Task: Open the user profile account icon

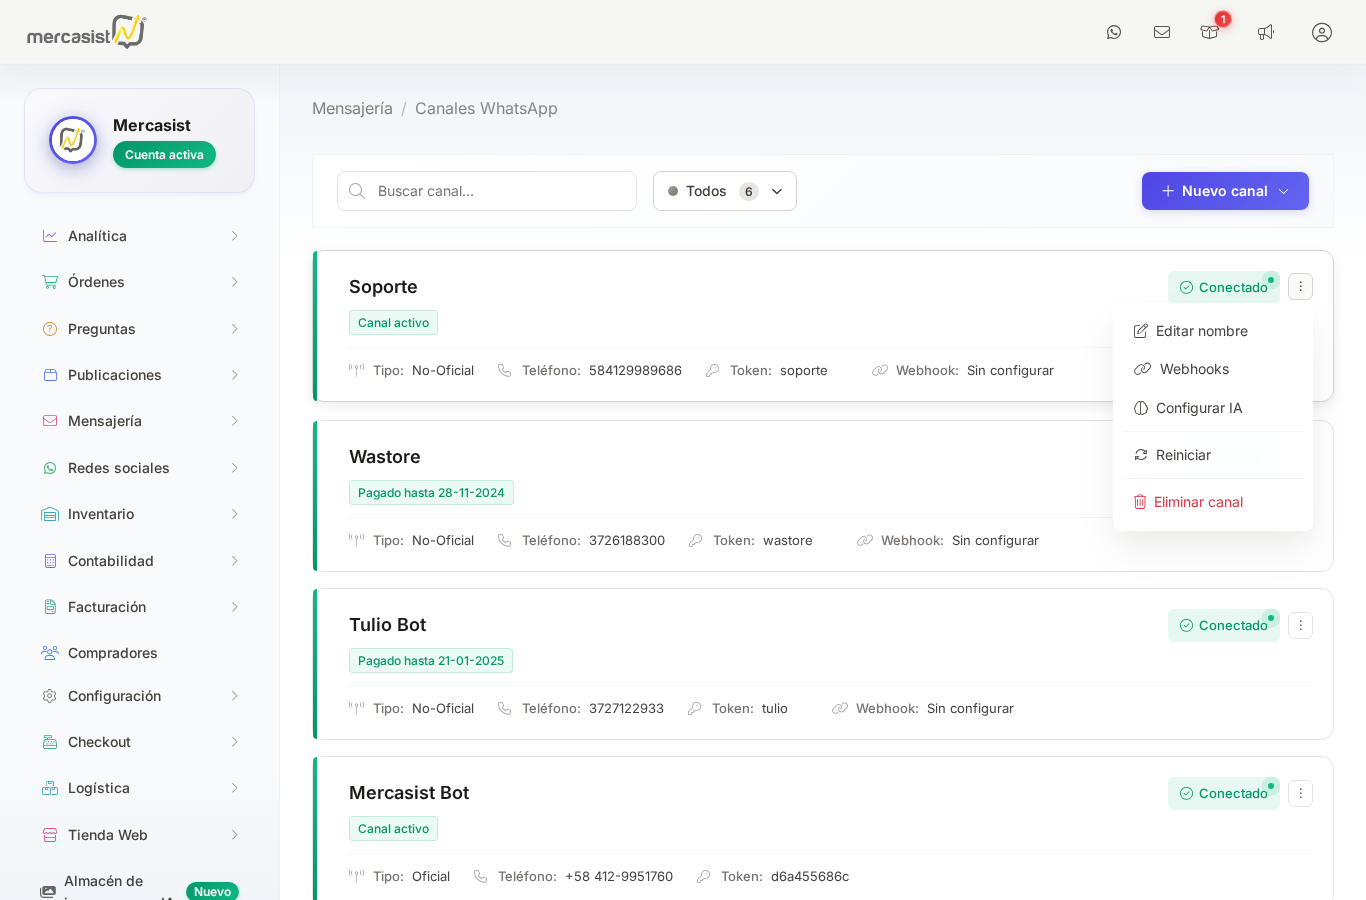Action: [x=1322, y=32]
